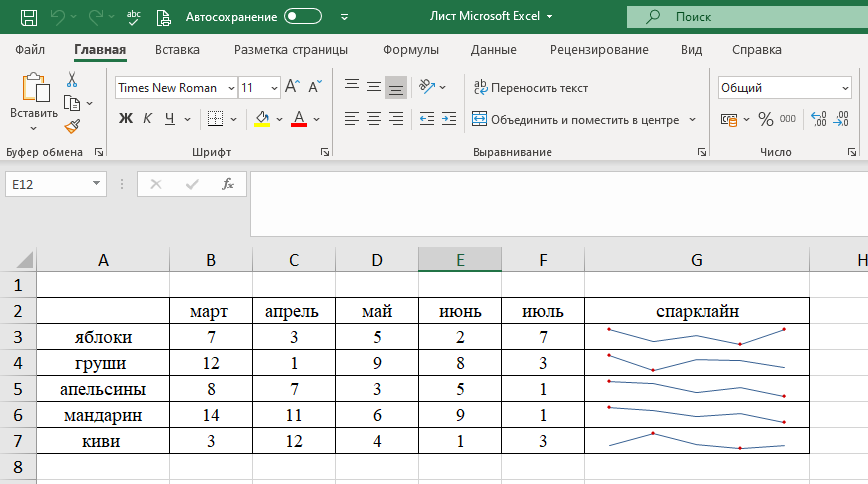Apply red font color
Viewport: 868px width, 484px height.
299,119
